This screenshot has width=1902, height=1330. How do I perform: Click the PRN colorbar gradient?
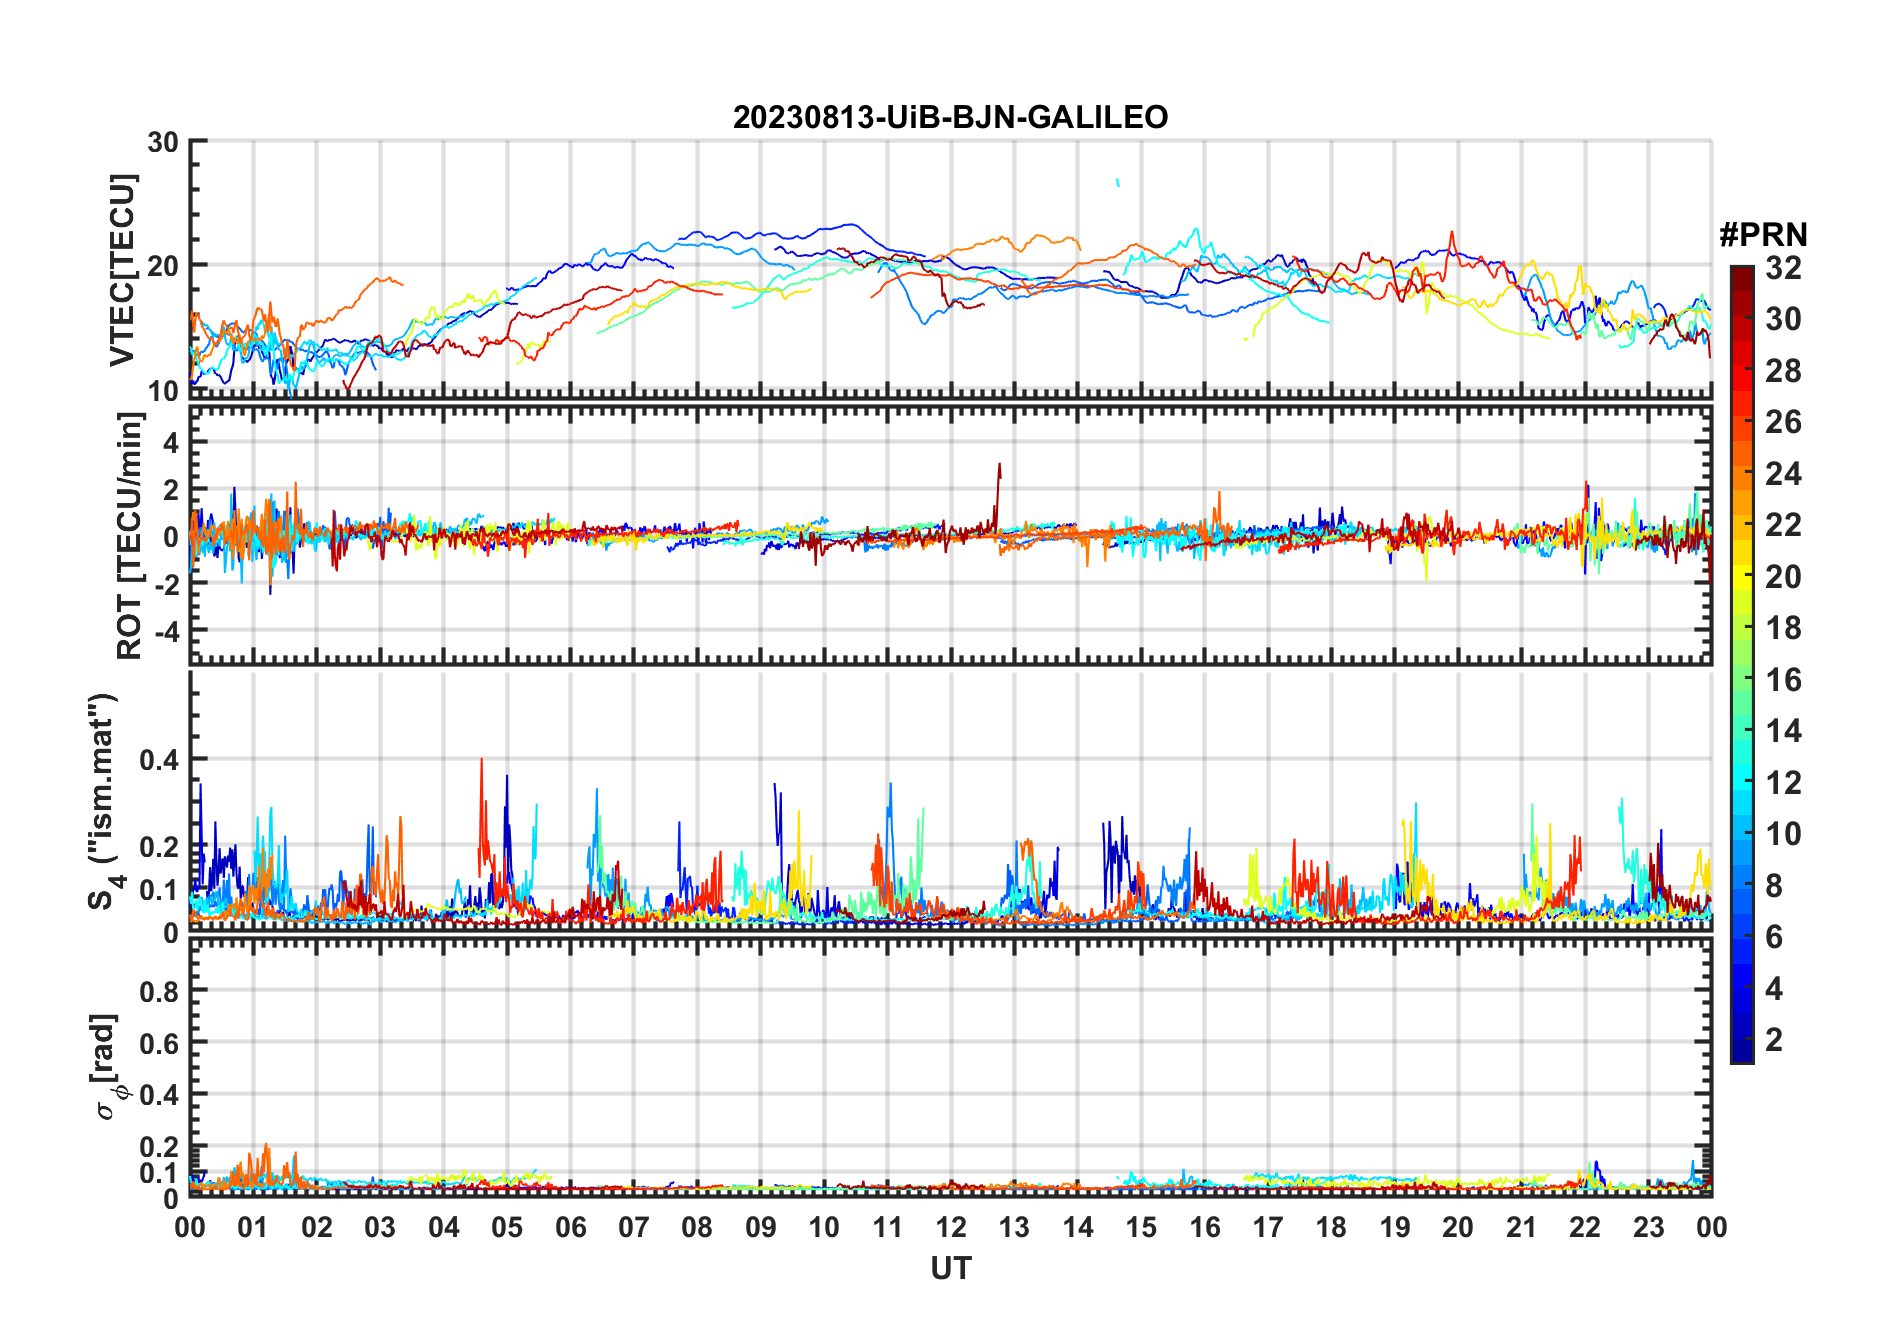[x=1742, y=664]
